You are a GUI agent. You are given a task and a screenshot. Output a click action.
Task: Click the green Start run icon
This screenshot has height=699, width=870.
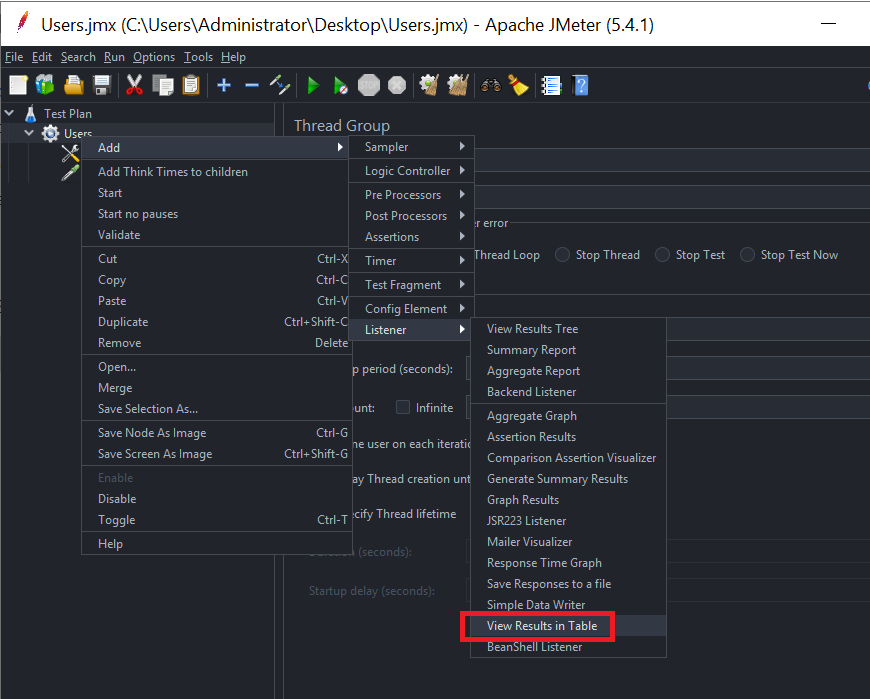coord(313,86)
